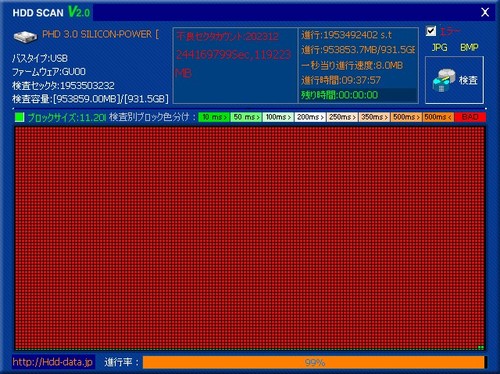Click the 検査容量 [953859.00MB]/[931.5GB] text

[x=90, y=99]
